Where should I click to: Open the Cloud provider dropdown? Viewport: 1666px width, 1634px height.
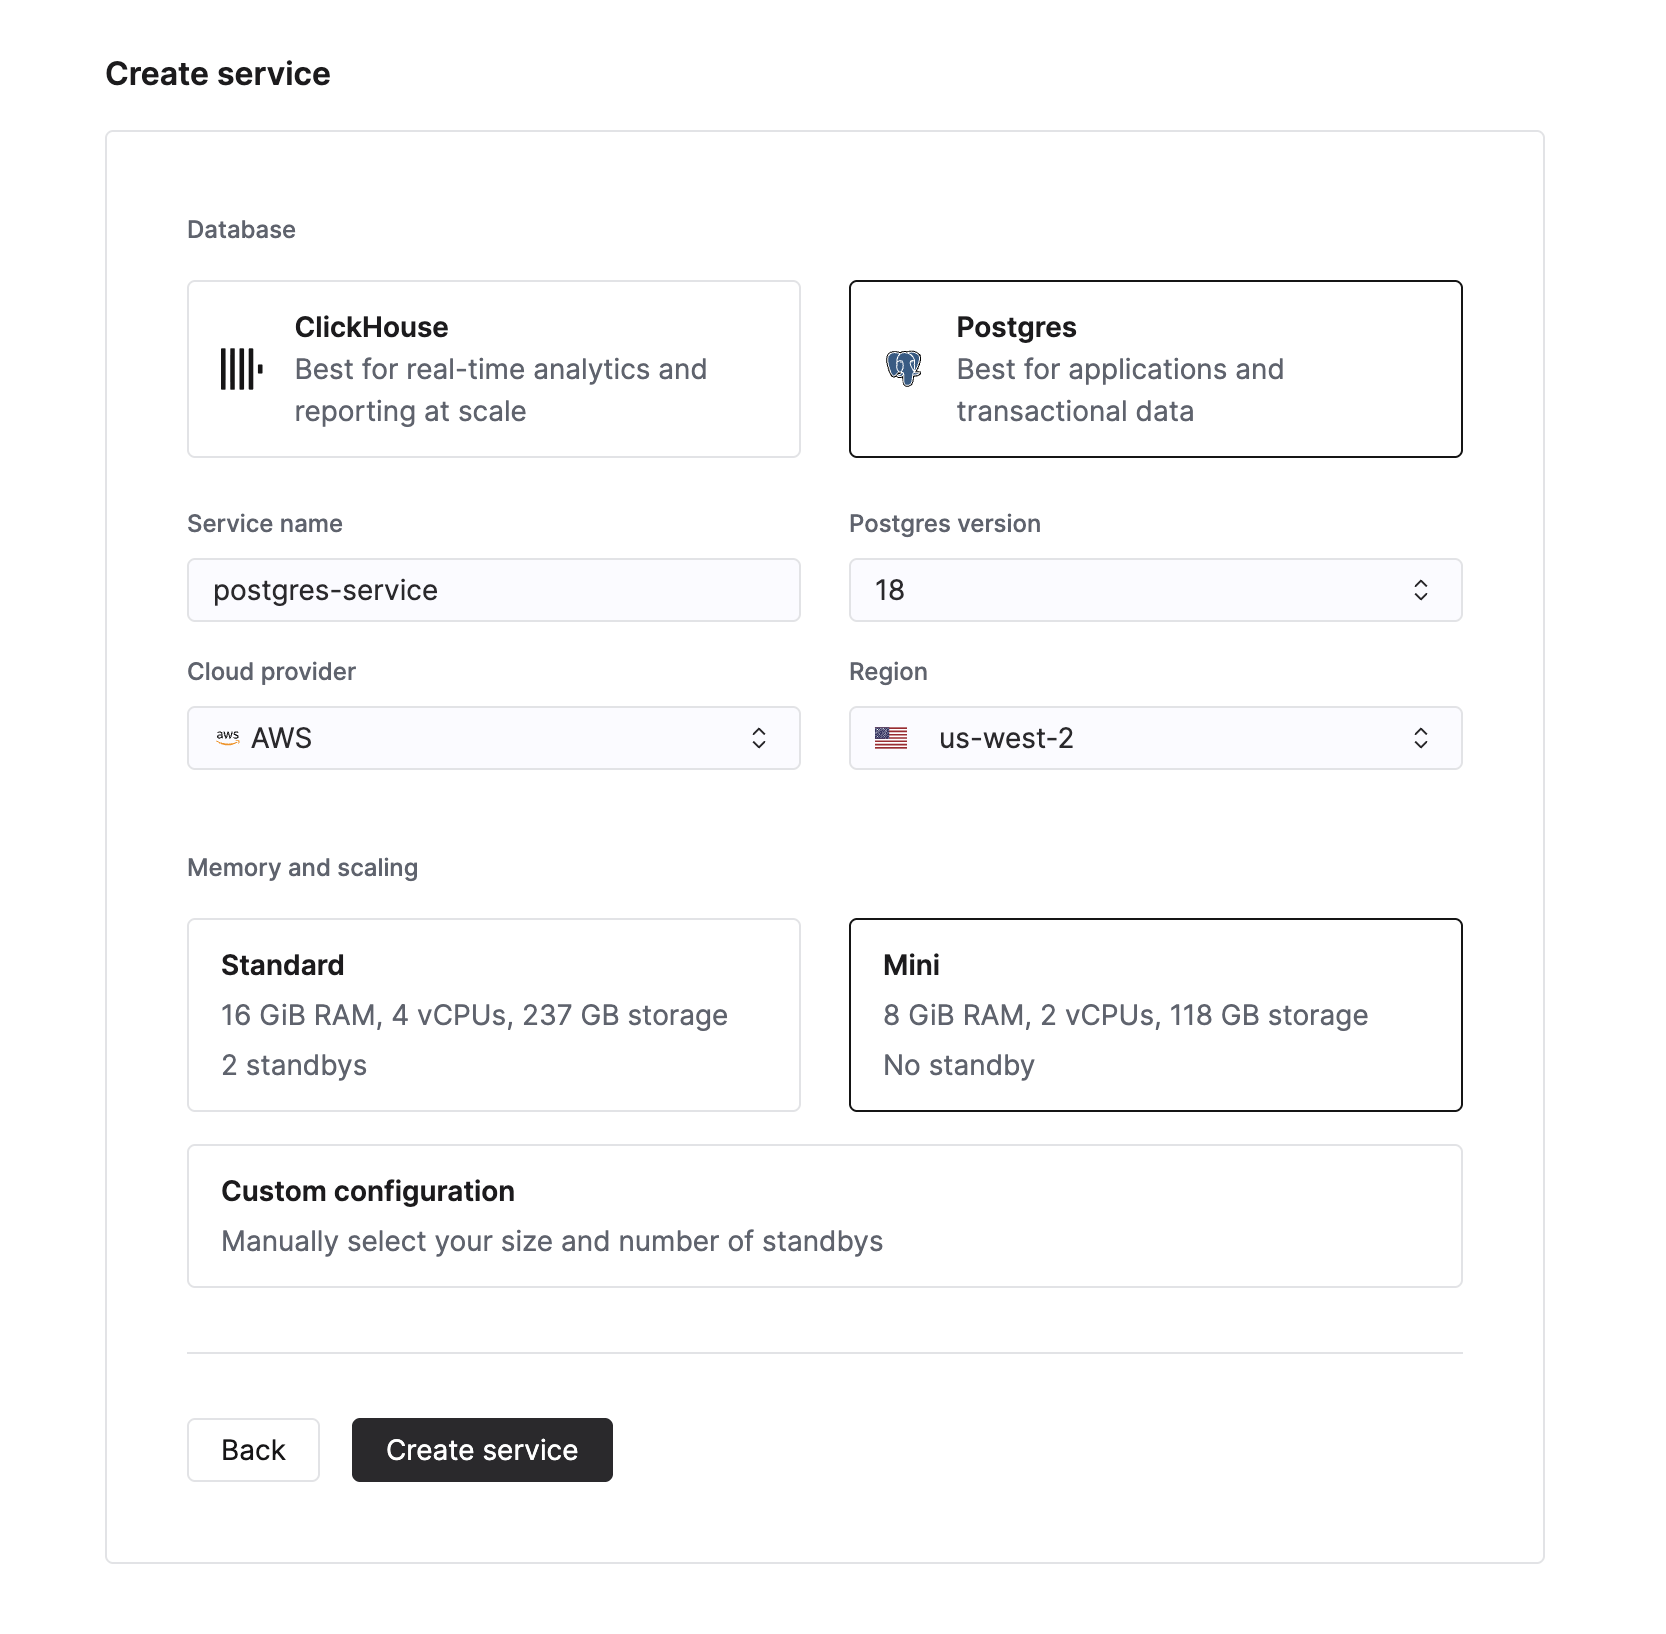click(x=493, y=738)
